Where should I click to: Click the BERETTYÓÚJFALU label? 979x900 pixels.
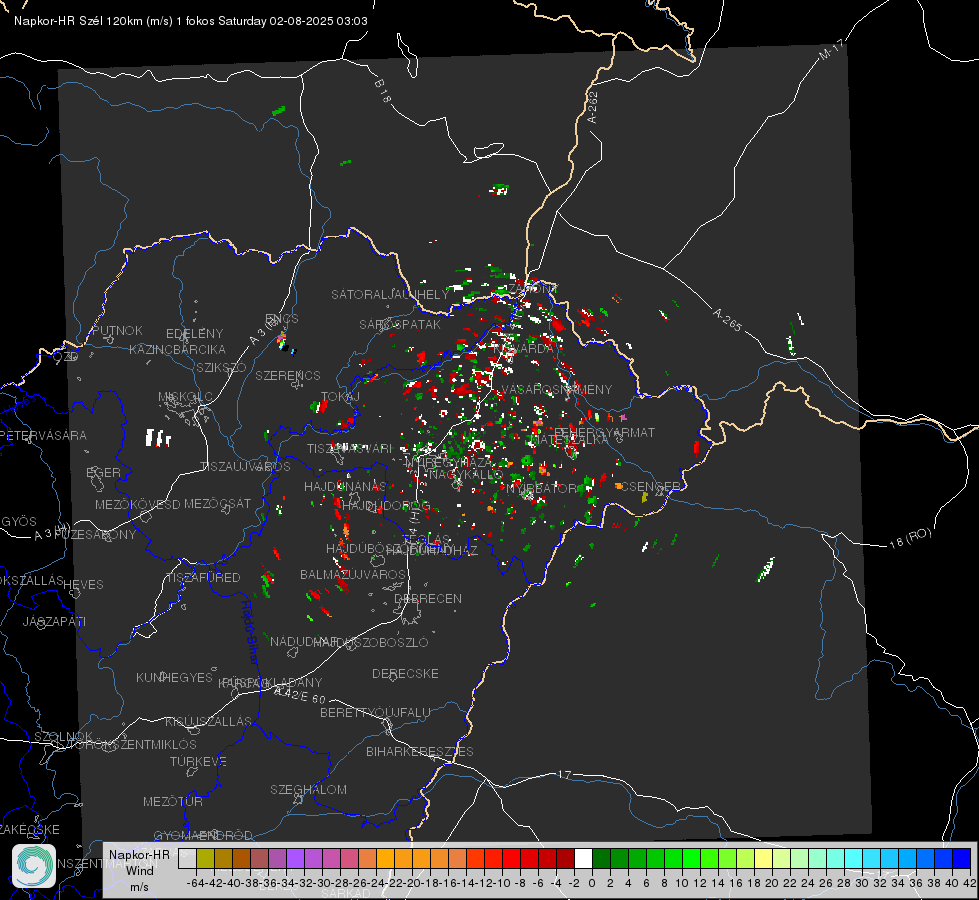coord(375,713)
